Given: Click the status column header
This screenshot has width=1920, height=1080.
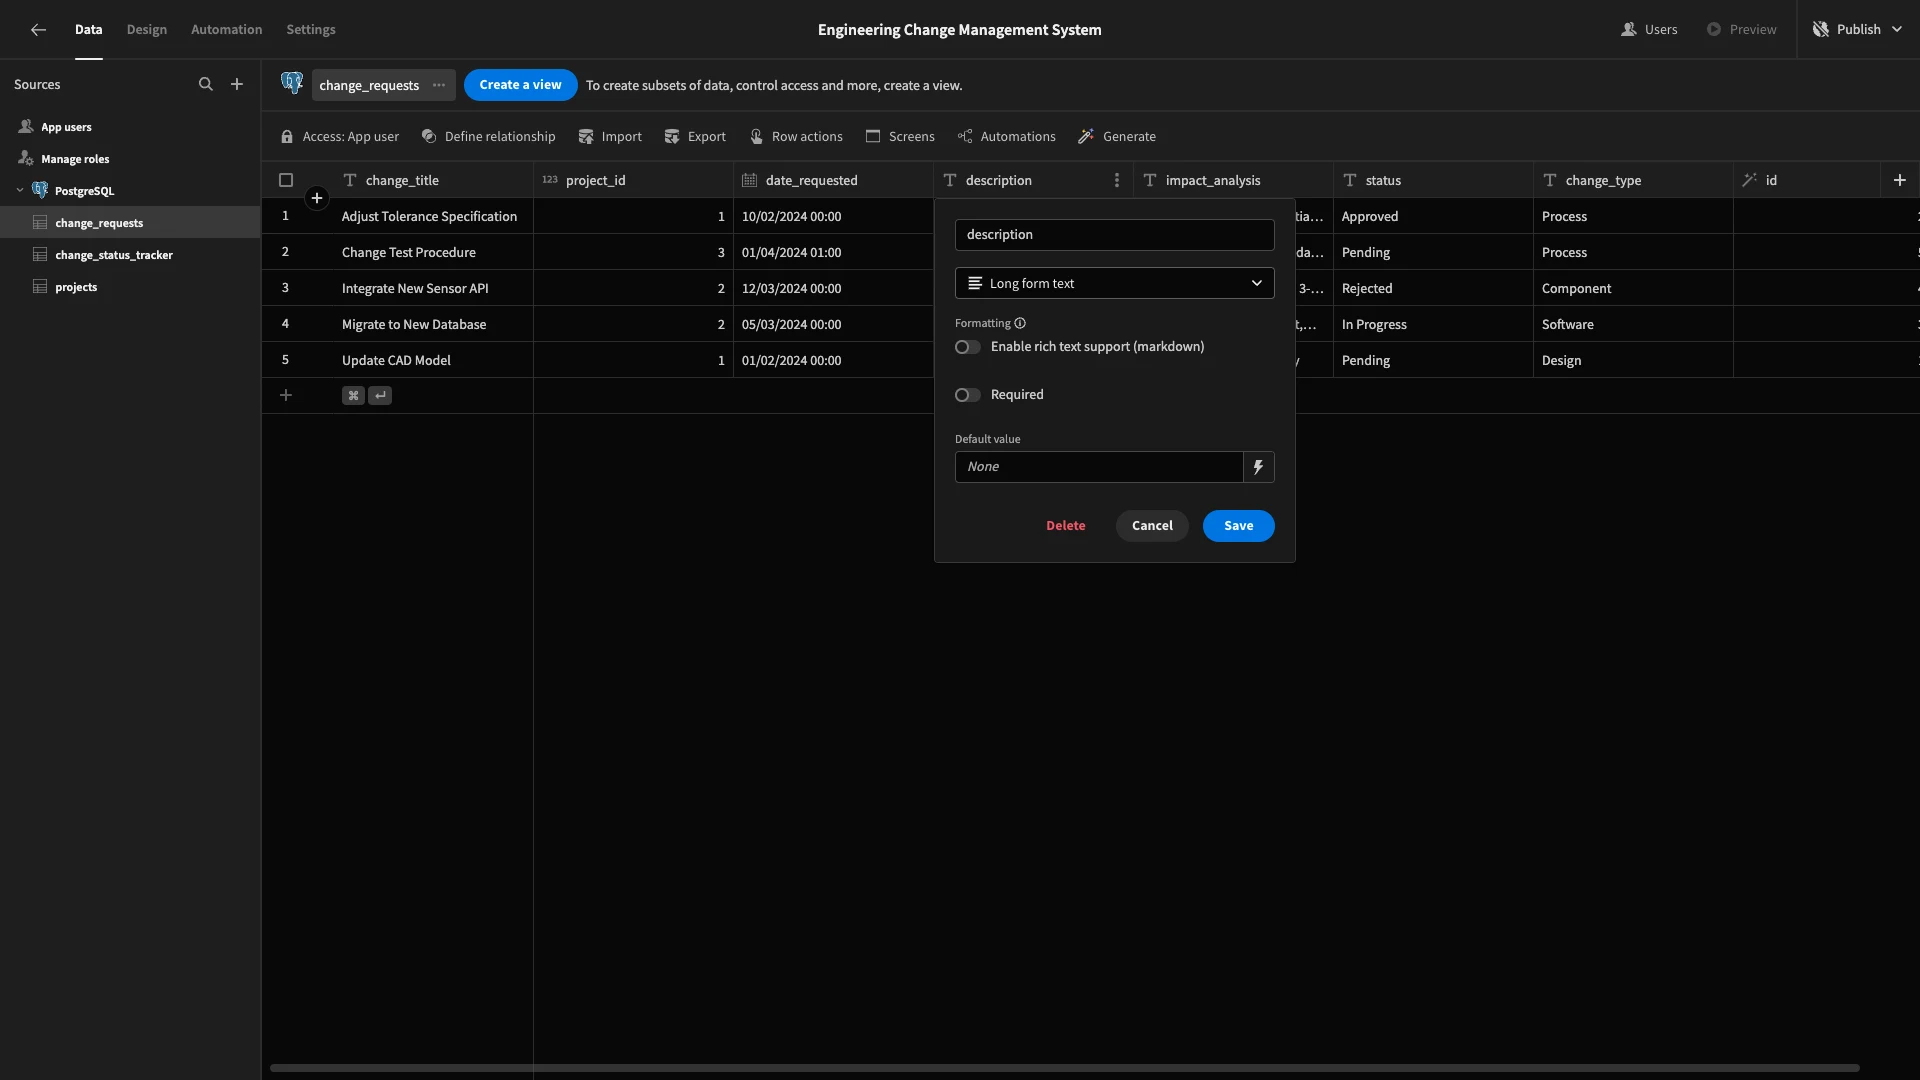Looking at the screenshot, I should point(1433,181).
